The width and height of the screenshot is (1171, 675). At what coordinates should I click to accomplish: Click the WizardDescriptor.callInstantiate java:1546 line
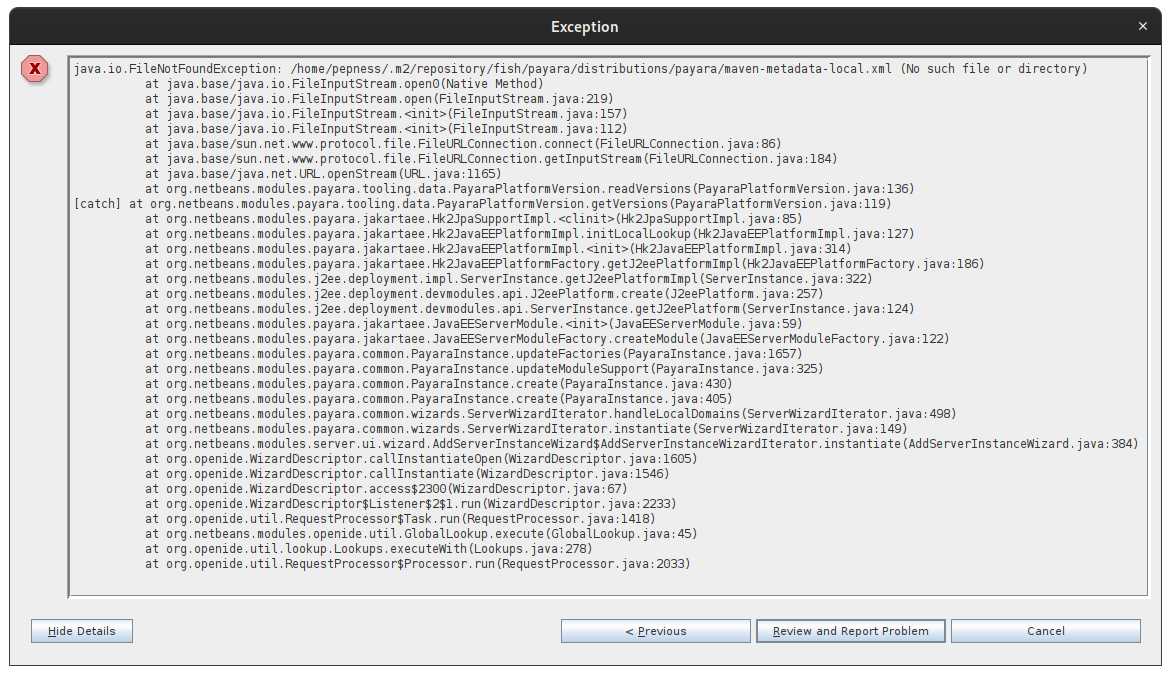click(407, 473)
